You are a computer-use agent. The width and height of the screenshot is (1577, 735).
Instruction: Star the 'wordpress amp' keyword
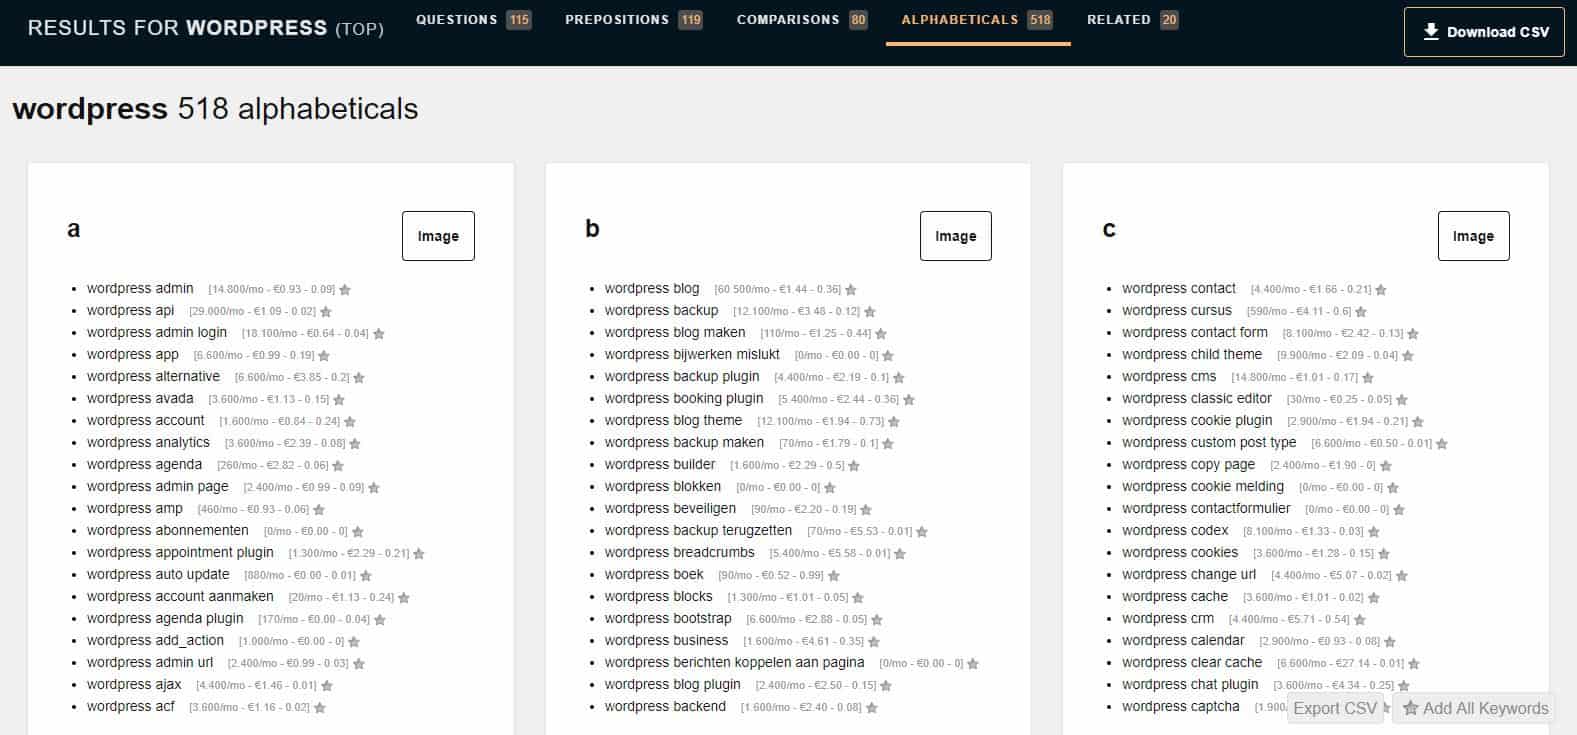pos(319,510)
